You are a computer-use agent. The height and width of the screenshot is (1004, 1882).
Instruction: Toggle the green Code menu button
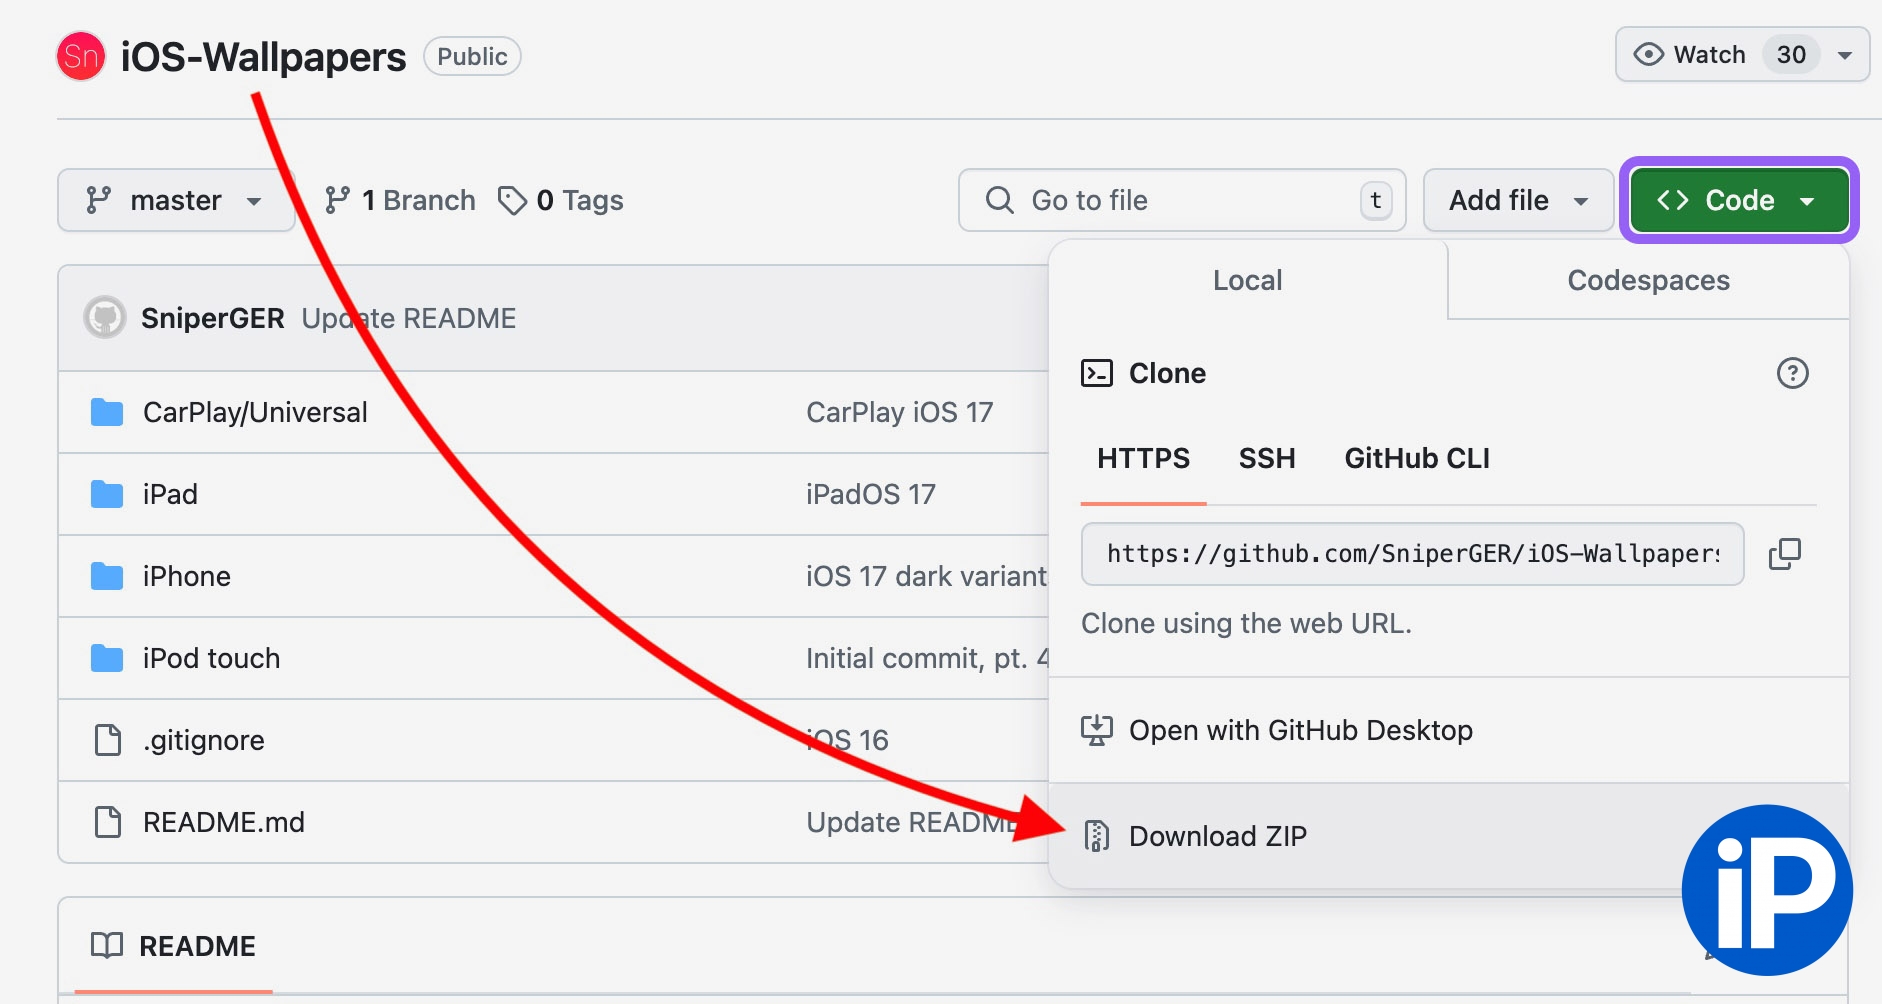pos(1738,201)
